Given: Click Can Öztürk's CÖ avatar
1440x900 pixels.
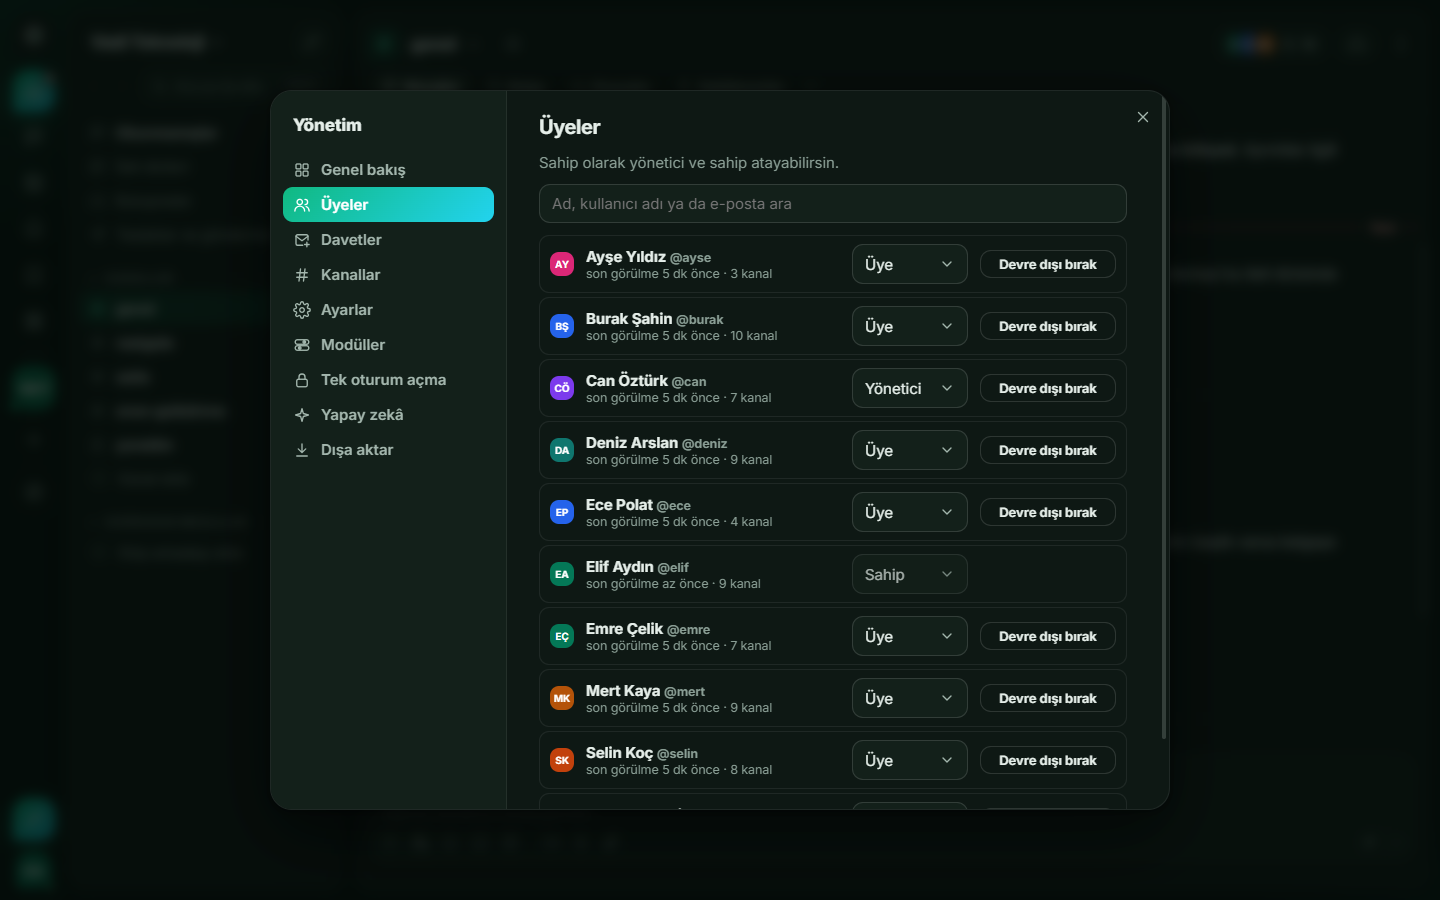Looking at the screenshot, I should (562, 388).
